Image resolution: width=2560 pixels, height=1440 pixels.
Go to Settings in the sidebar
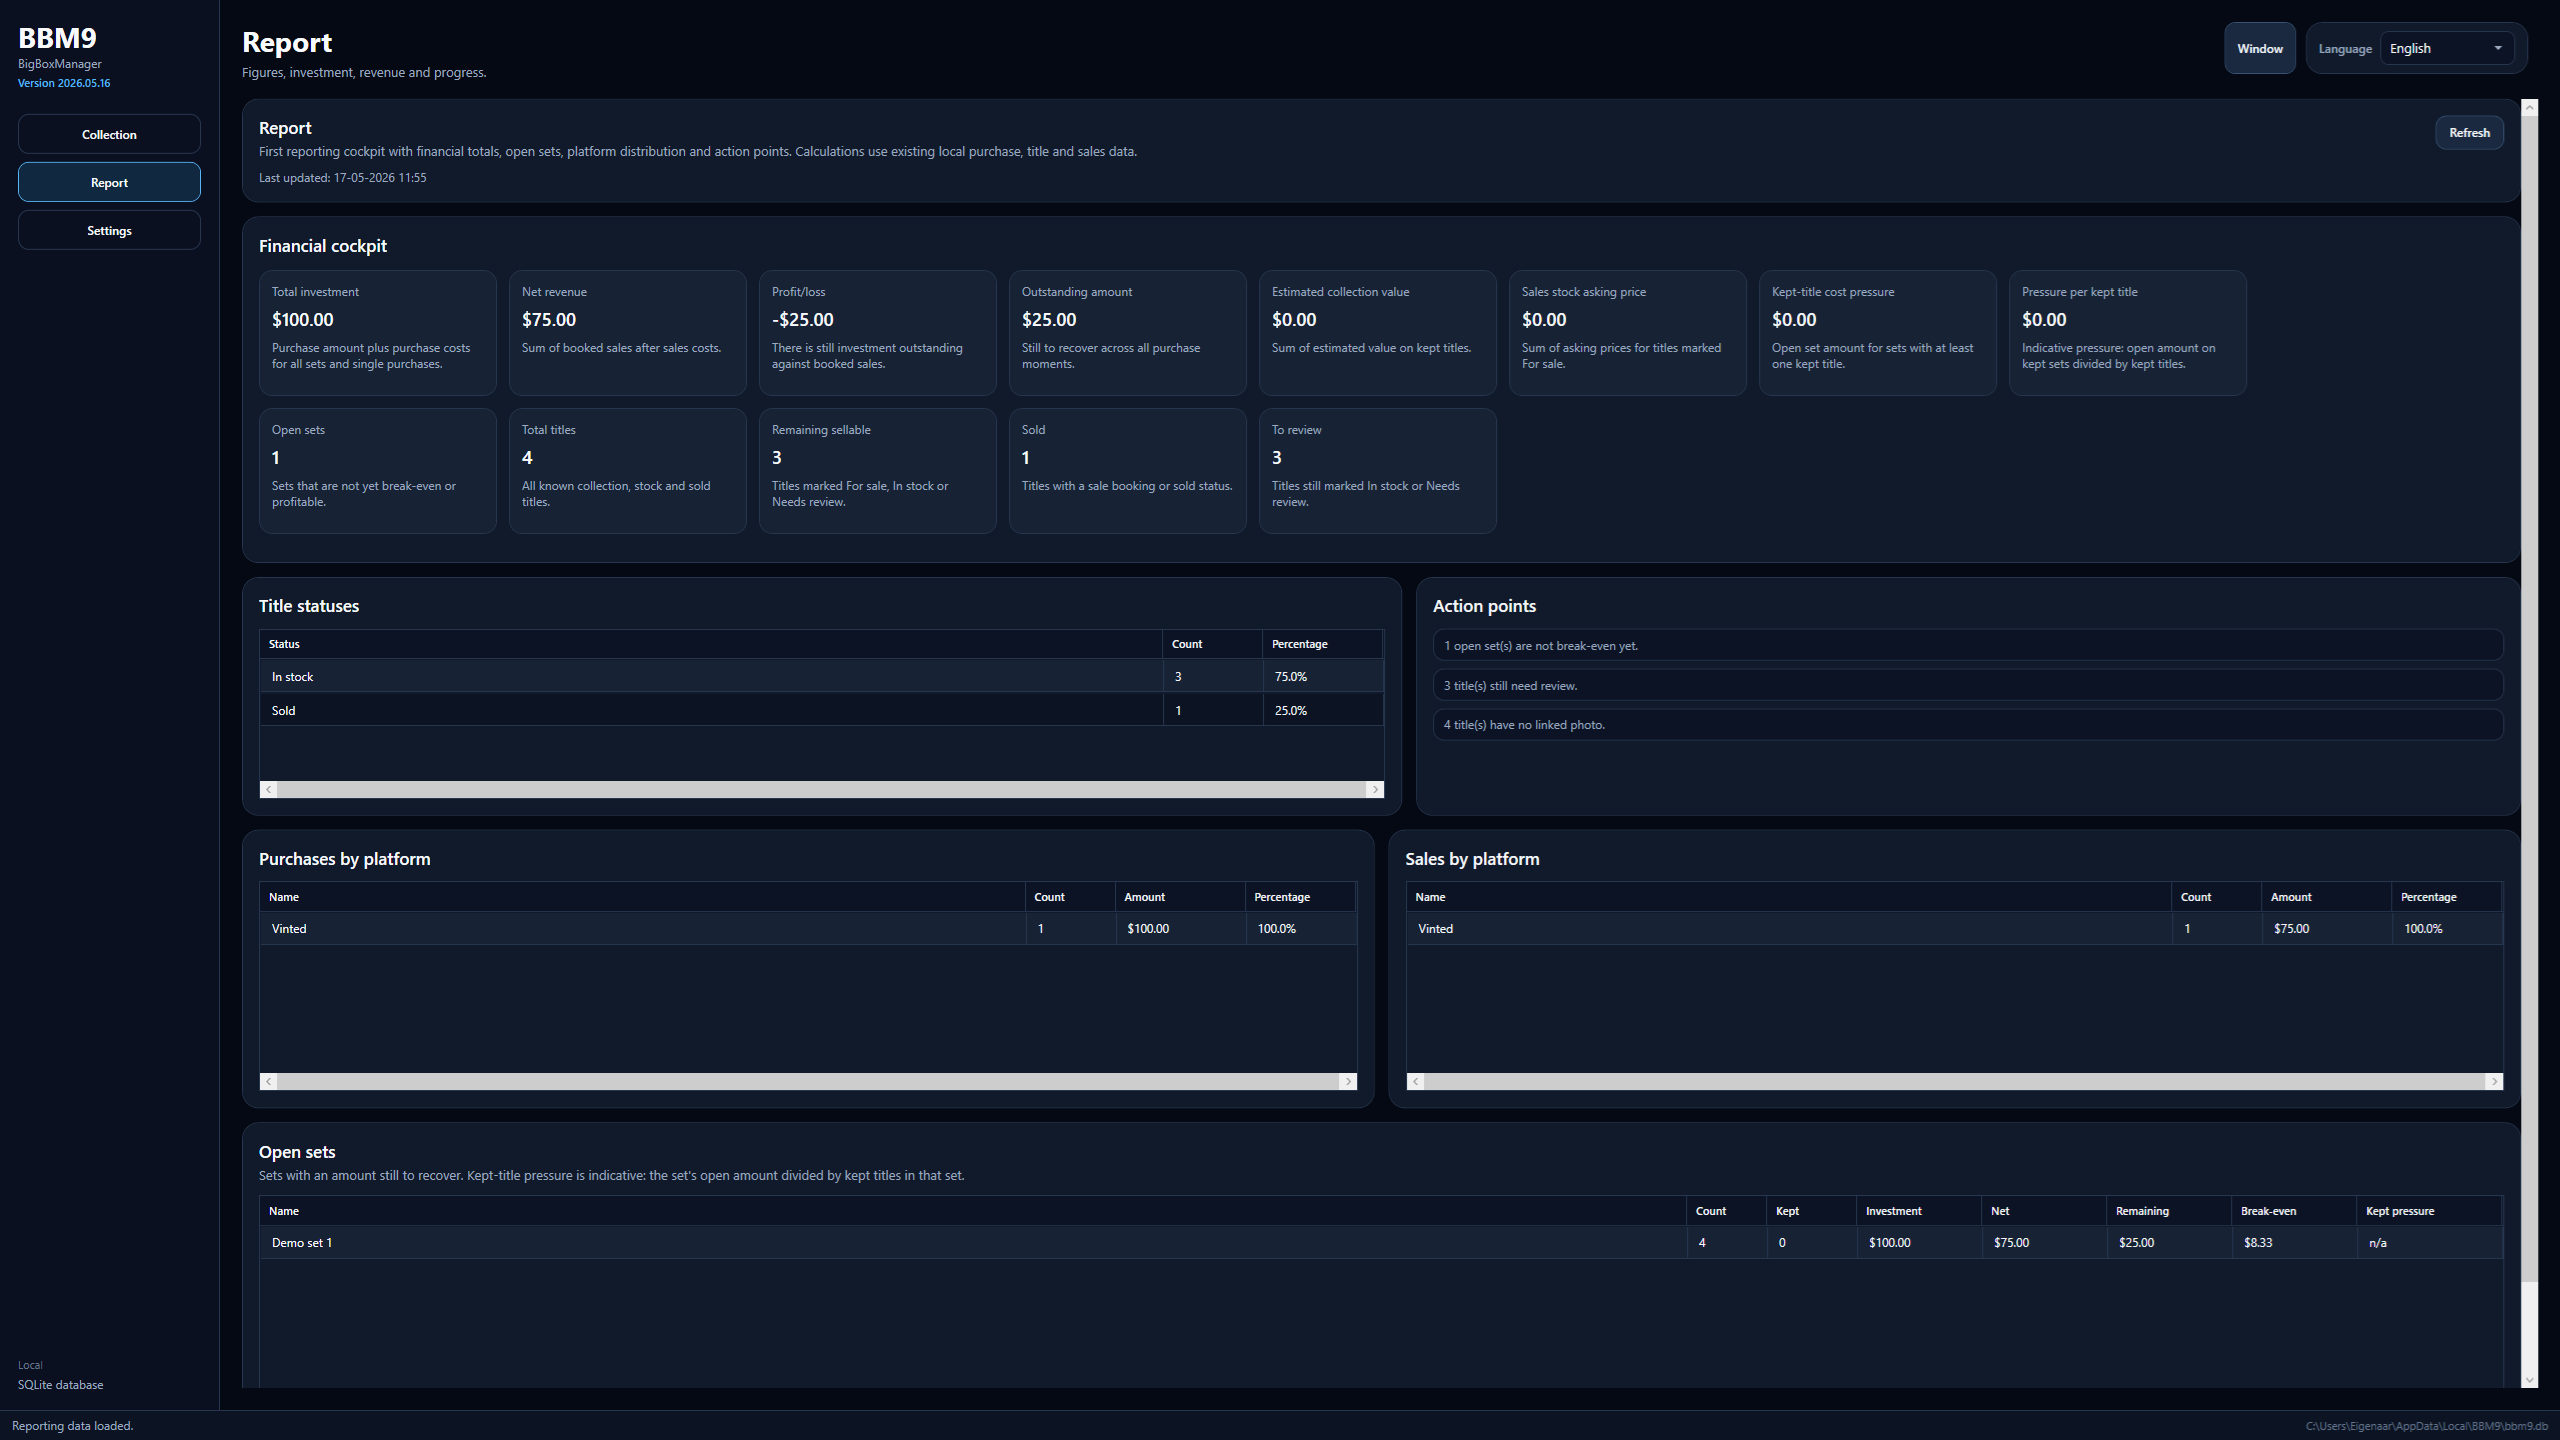click(109, 230)
